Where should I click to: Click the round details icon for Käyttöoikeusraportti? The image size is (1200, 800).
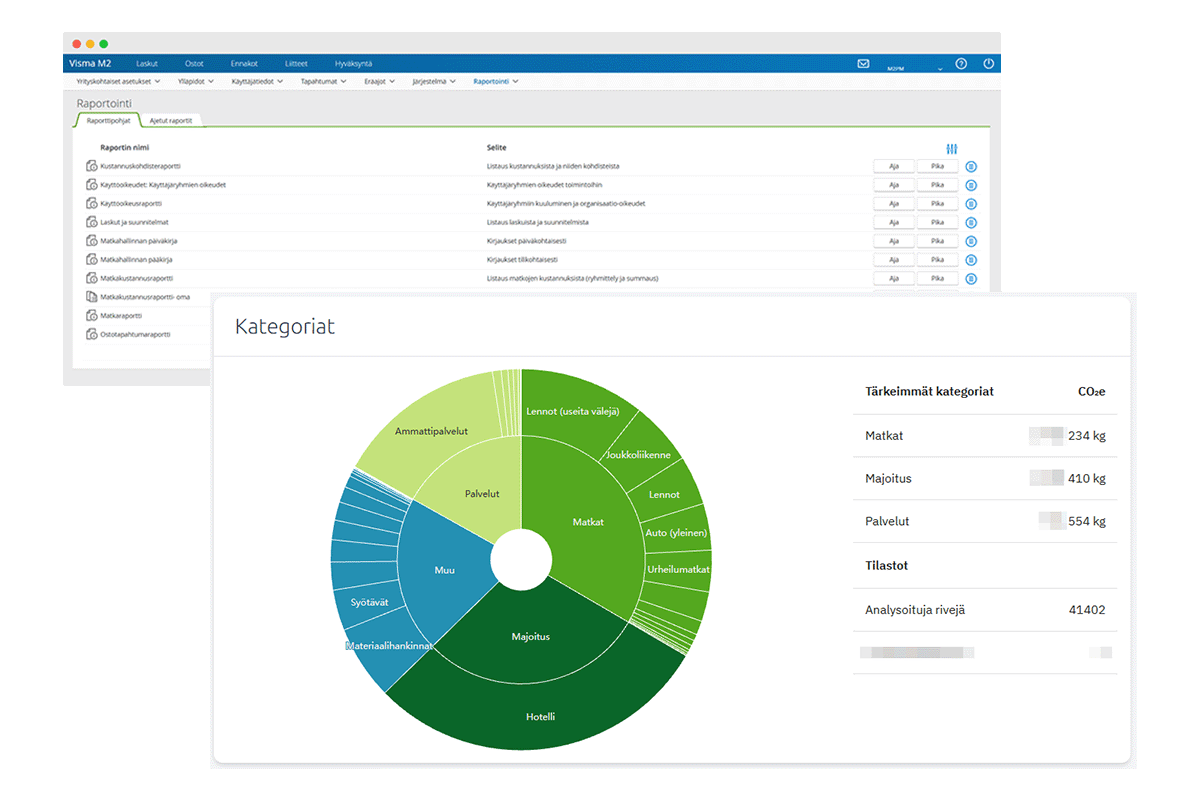click(x=971, y=204)
